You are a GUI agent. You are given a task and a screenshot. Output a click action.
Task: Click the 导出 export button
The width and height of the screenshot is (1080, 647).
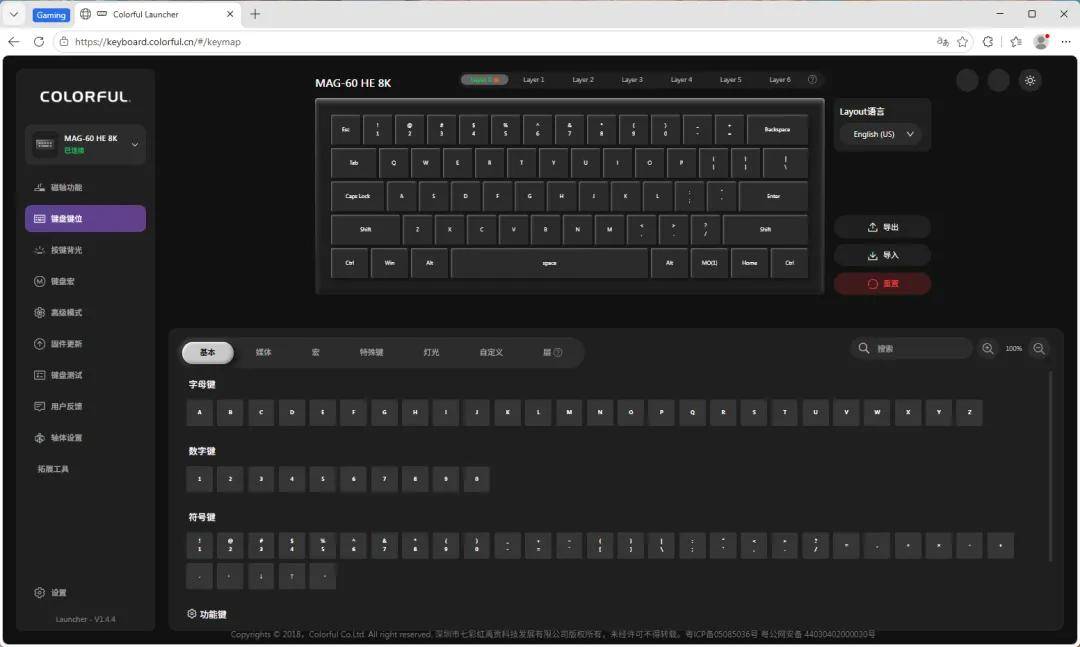pyautogui.click(x=882, y=227)
